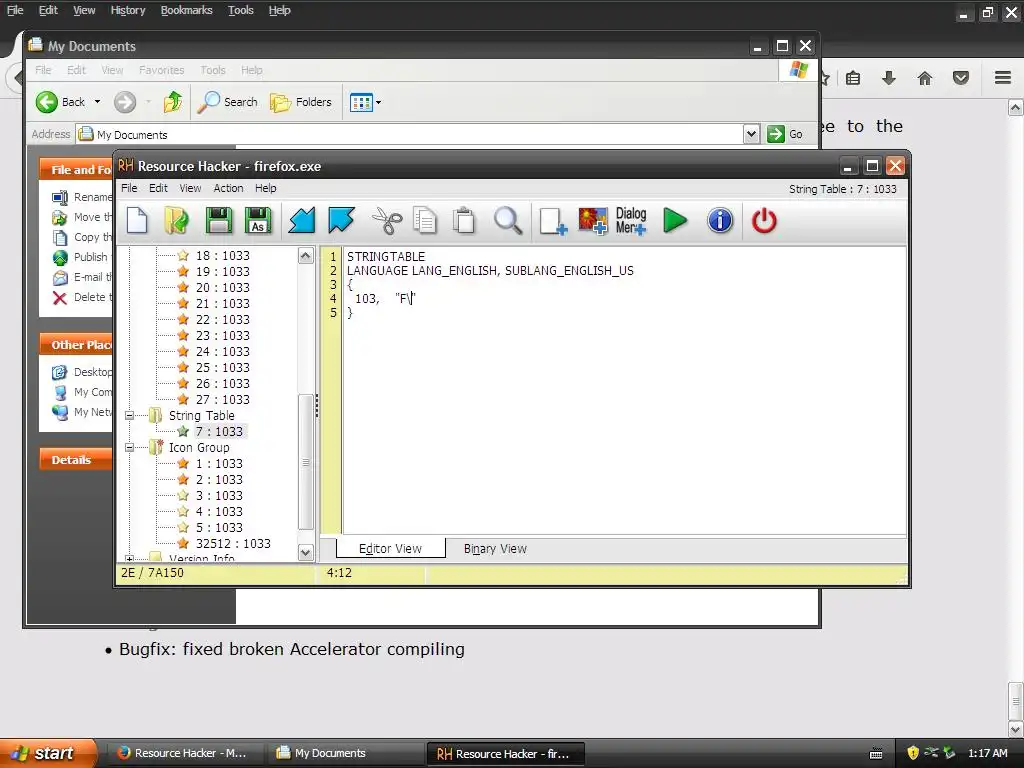Viewport: 1024px width, 768px height.
Task: Click the Firefox bookmarks list icon
Action: pyautogui.click(x=853, y=78)
